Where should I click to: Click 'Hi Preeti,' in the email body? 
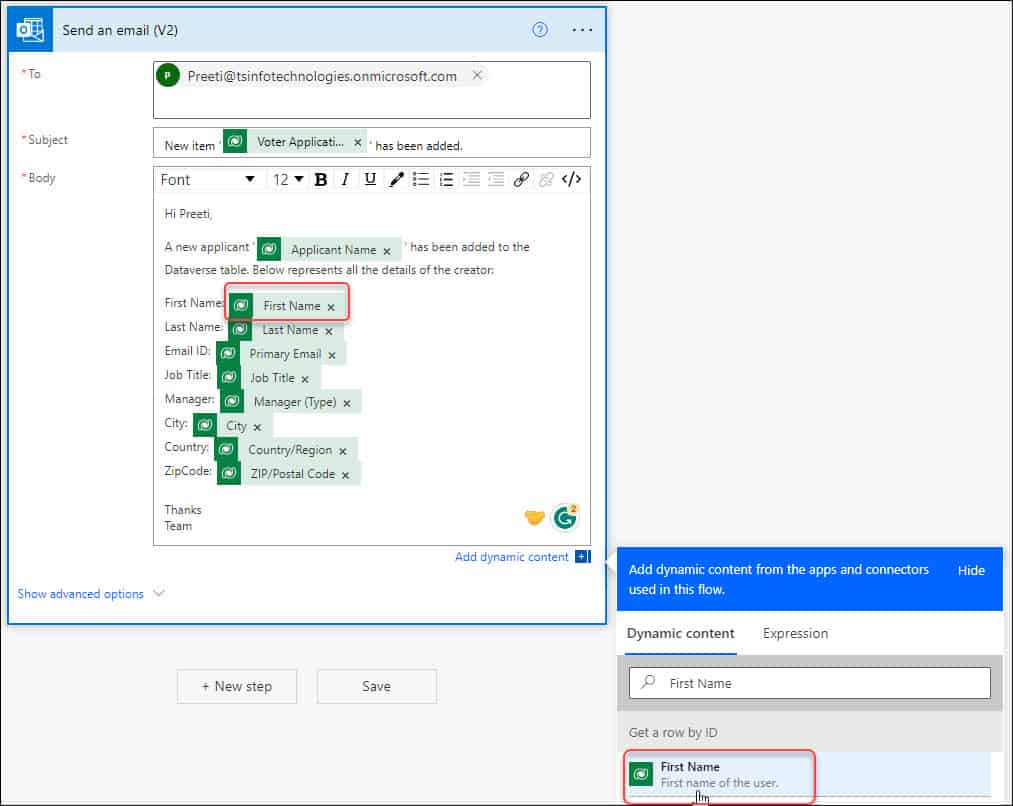tap(188, 214)
